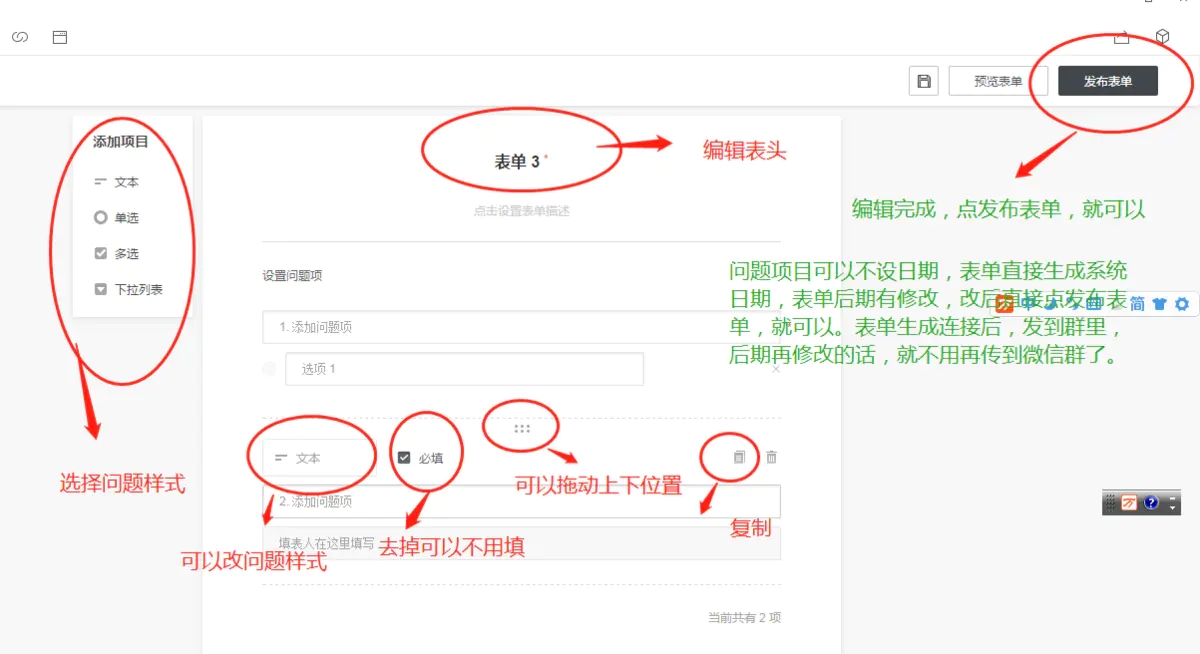Click the link icon in top toolbar

point(19,35)
